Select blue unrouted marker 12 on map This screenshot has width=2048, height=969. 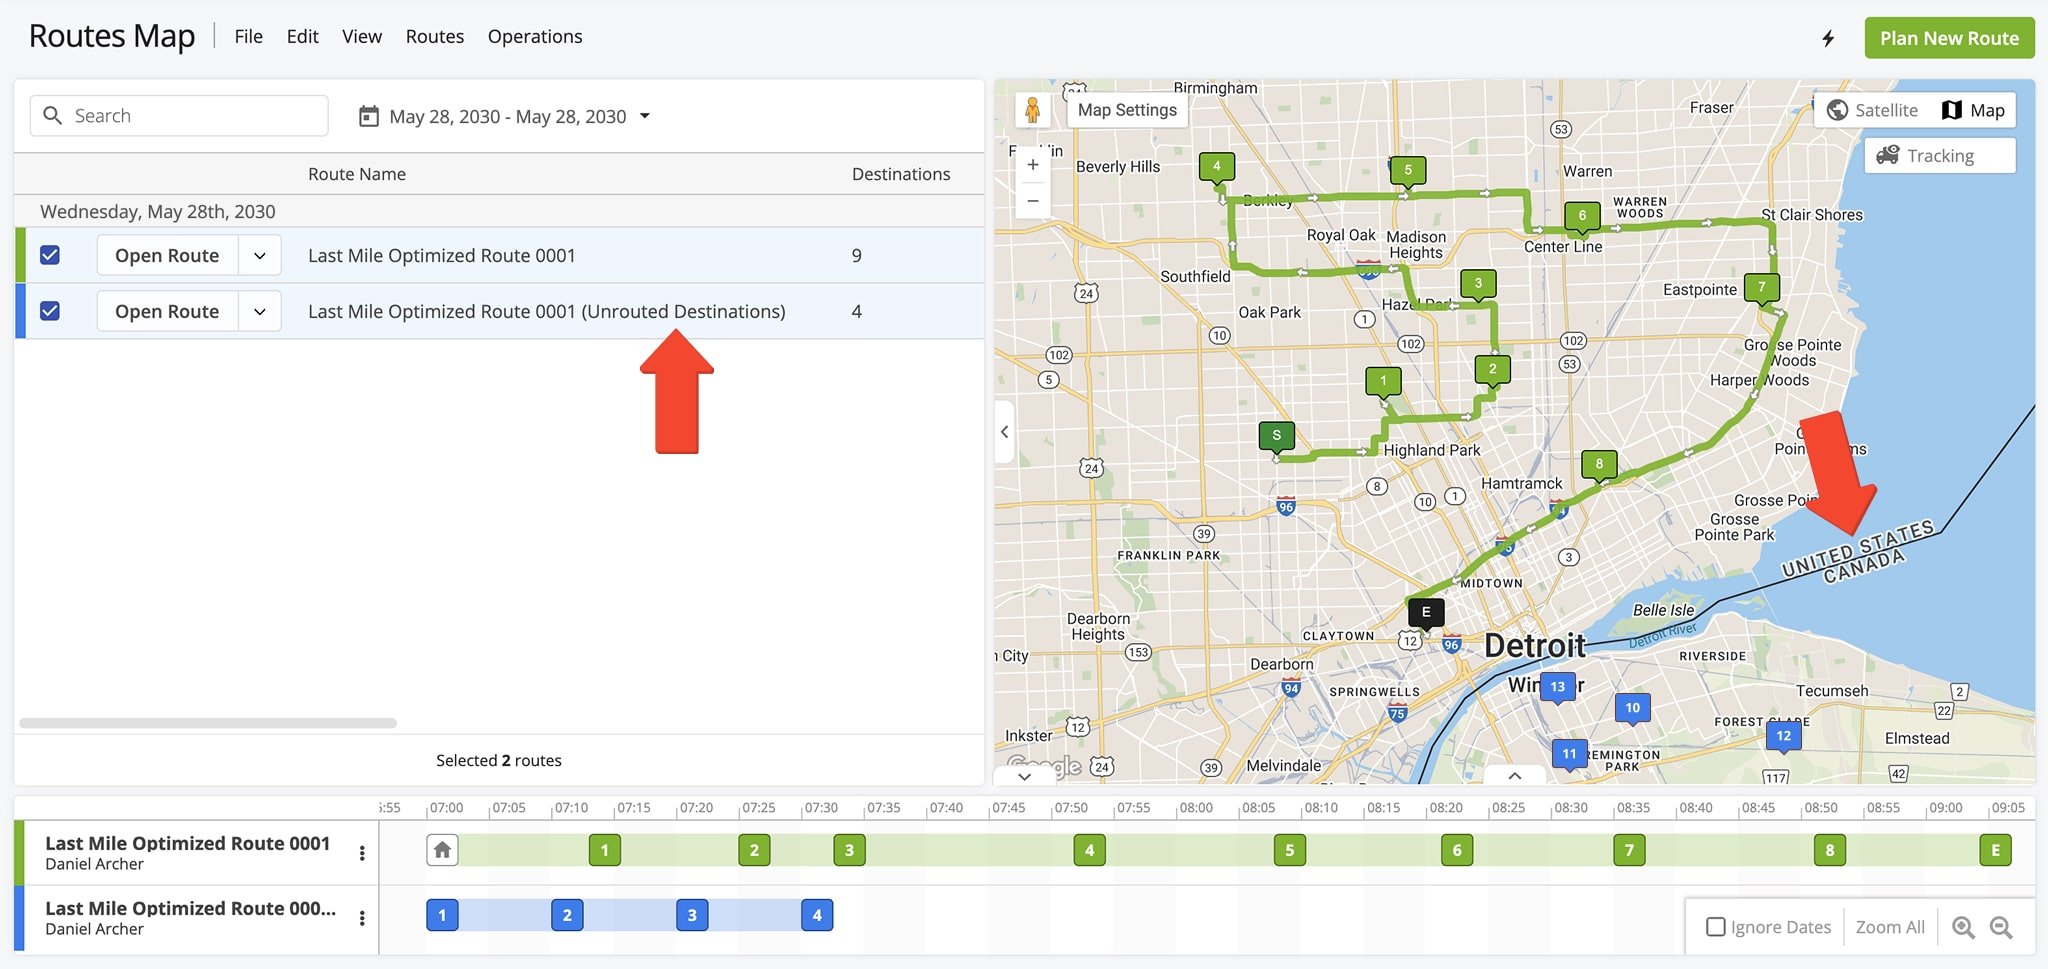coord(1784,736)
